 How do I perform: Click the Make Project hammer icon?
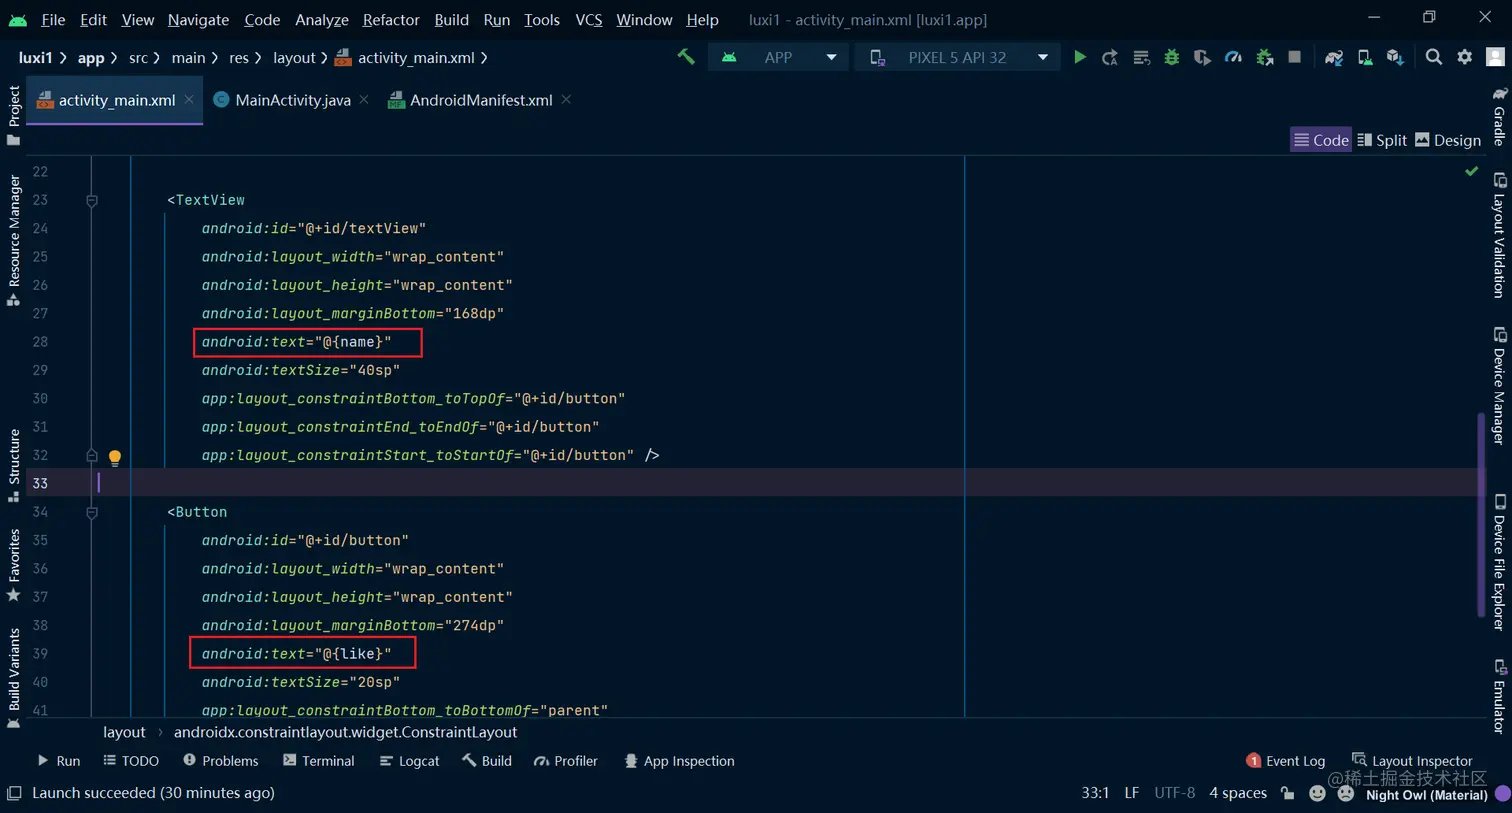[x=686, y=57]
